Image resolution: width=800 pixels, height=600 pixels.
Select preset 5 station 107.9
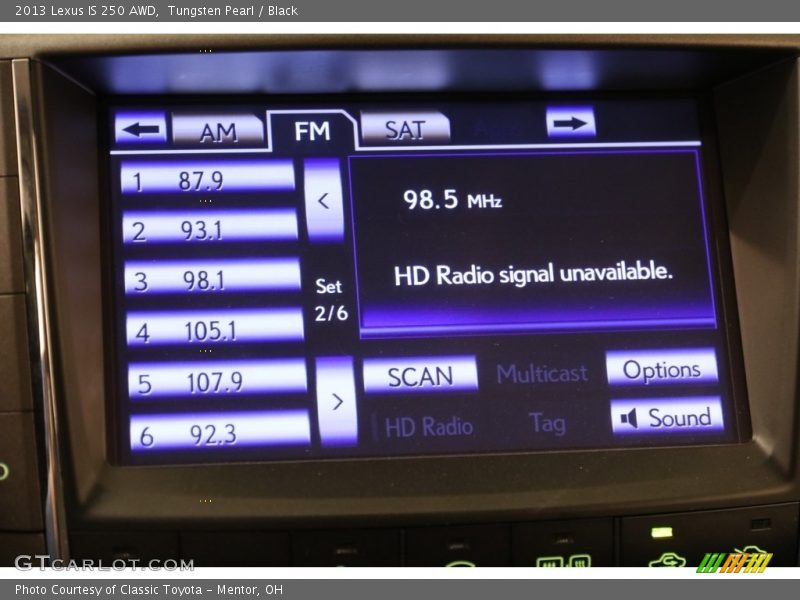[x=217, y=380]
